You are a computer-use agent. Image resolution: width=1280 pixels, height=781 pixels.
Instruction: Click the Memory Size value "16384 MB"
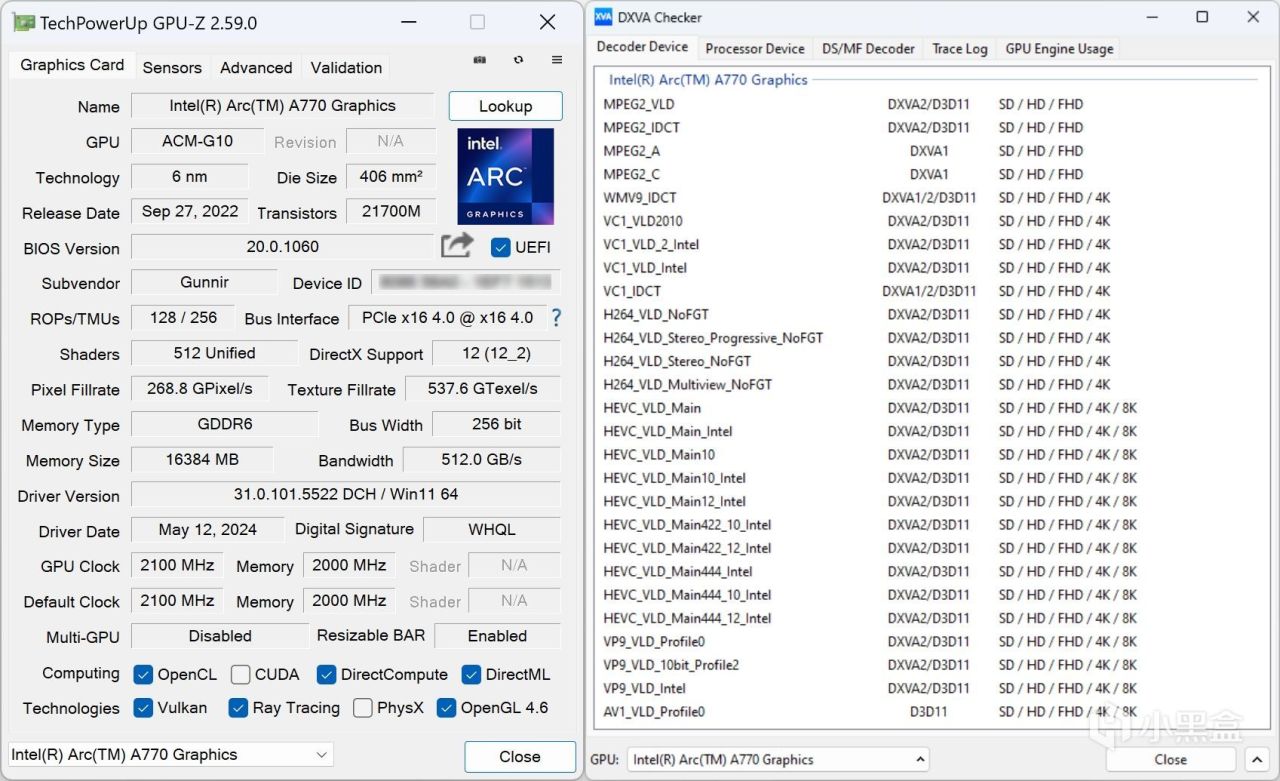pos(202,460)
